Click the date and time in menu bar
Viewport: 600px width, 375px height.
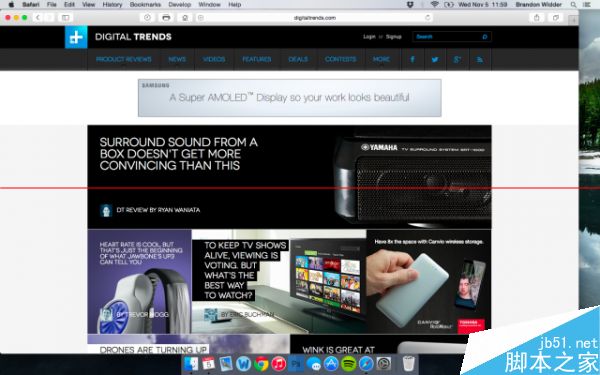click(483, 5)
